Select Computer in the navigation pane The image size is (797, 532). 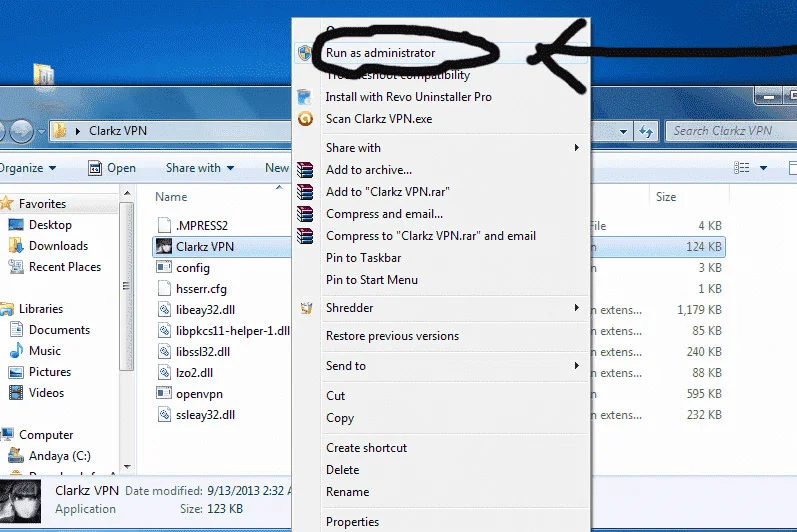click(x=46, y=435)
